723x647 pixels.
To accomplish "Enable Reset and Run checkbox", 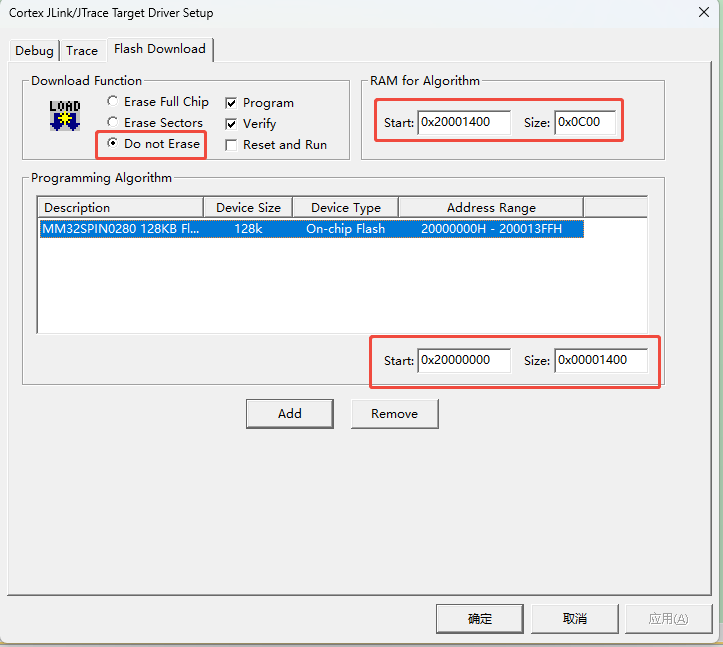I will (x=231, y=145).
